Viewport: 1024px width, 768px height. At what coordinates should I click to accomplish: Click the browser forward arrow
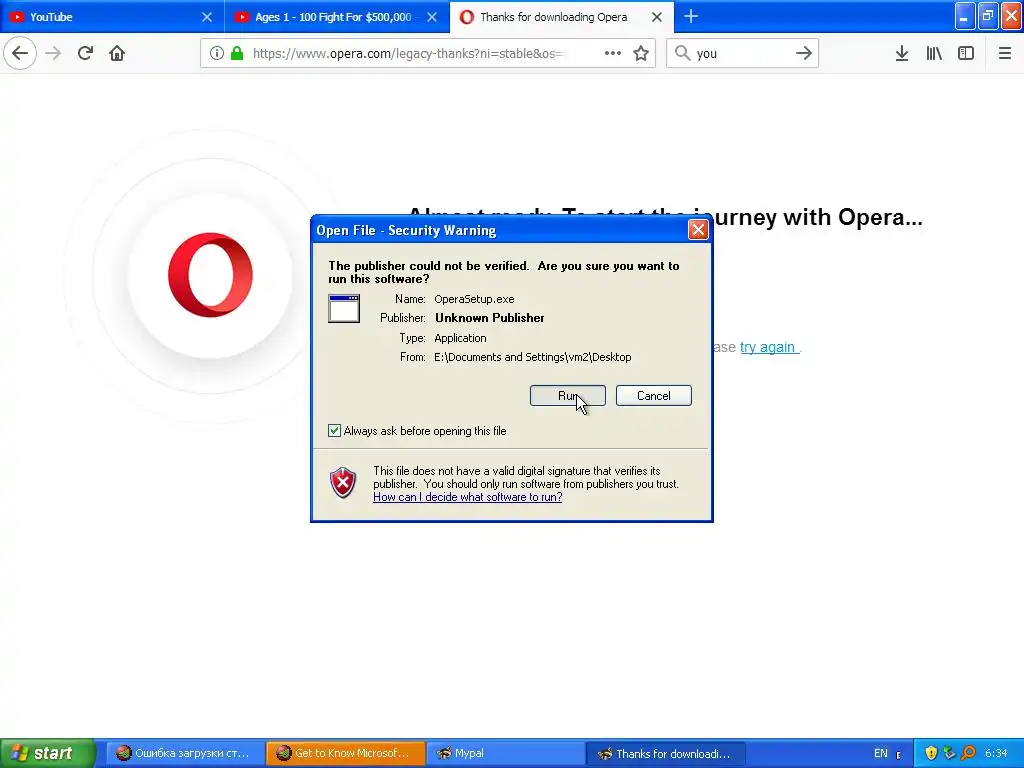click(x=53, y=53)
